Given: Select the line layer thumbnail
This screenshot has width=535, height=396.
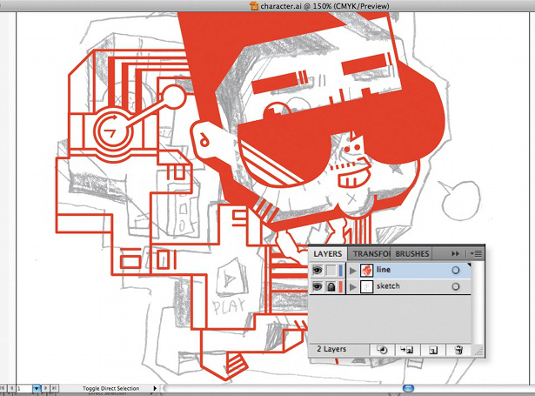Looking at the screenshot, I should point(366,270).
